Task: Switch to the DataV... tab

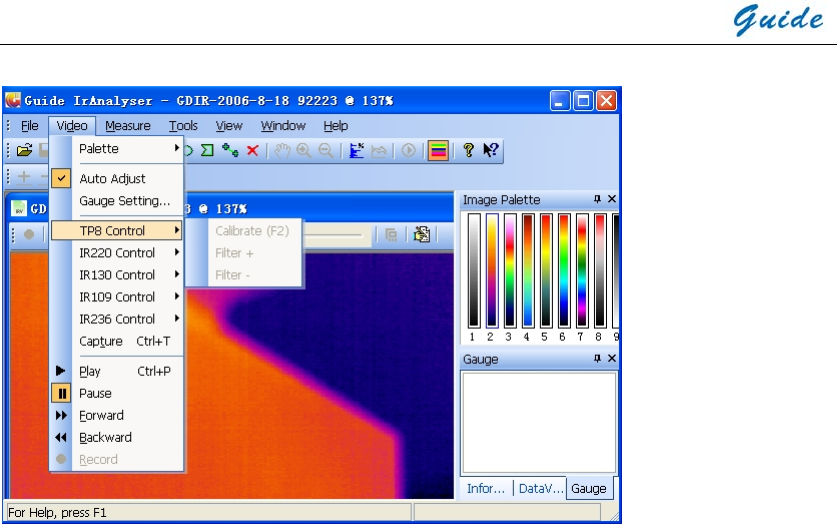Action: pos(541,489)
